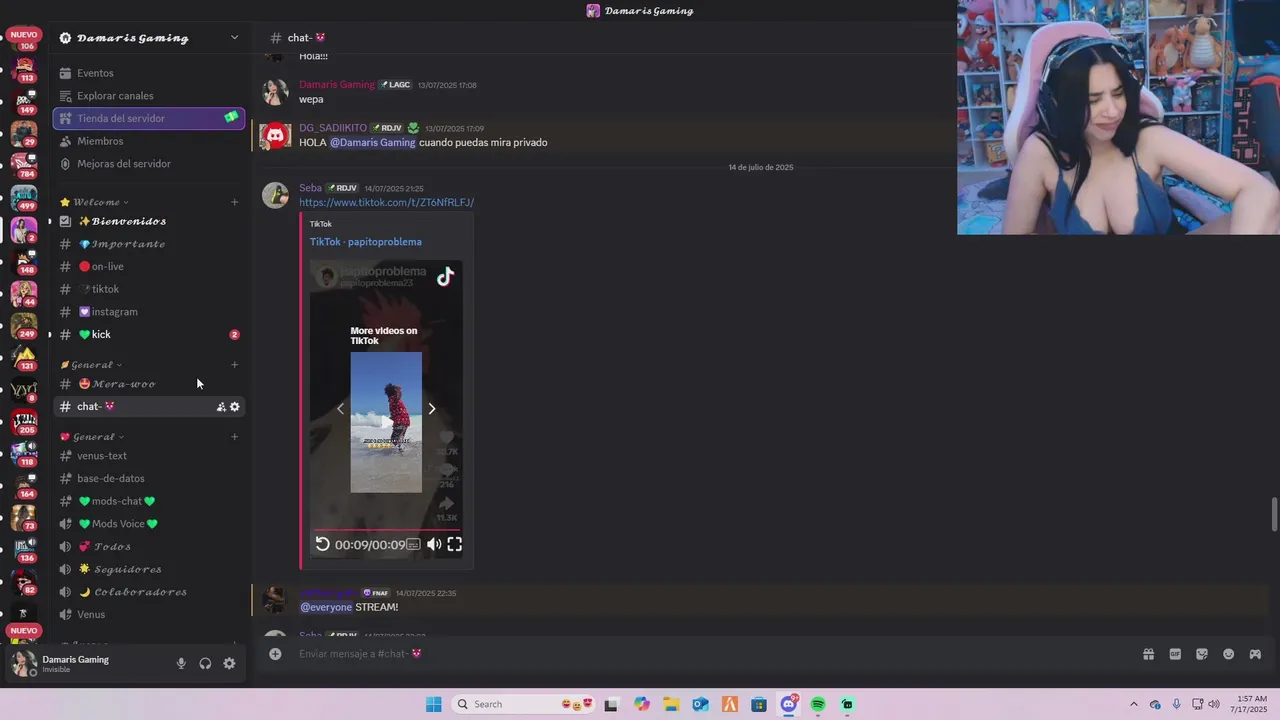Toggle system volume icon in tray
This screenshot has height=720, width=1280.
pos(1214,704)
